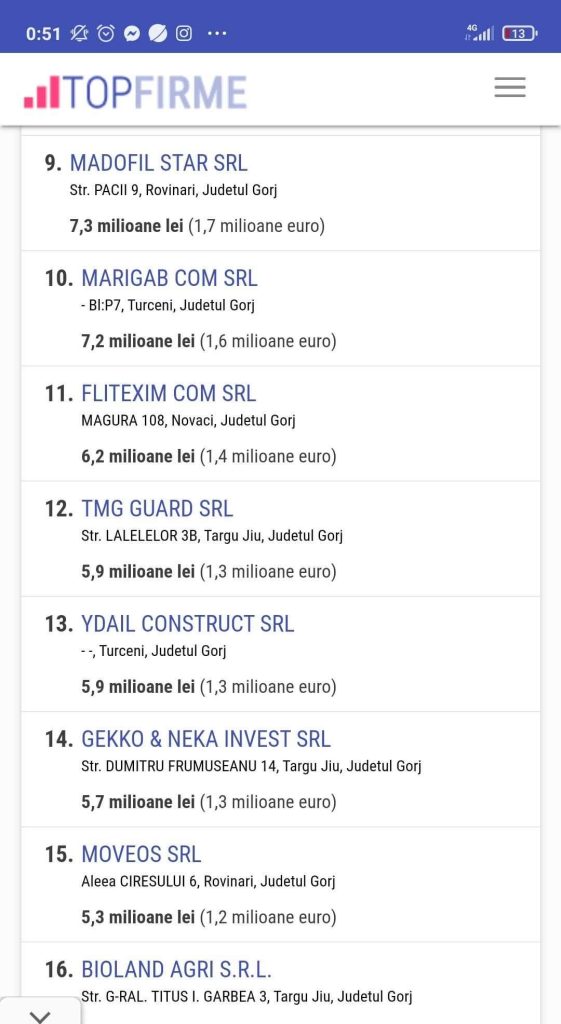Tap the 4G signal strength icon
561x1024 pixels.
tap(479, 33)
